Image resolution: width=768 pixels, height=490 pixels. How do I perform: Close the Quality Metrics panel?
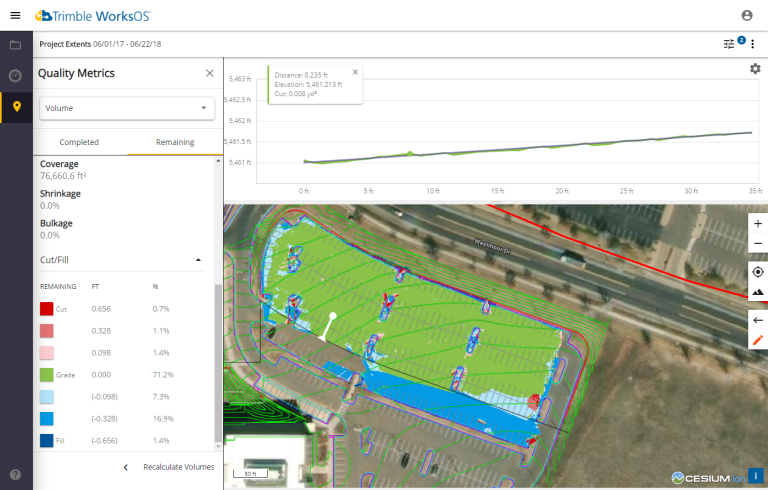pyautogui.click(x=209, y=73)
